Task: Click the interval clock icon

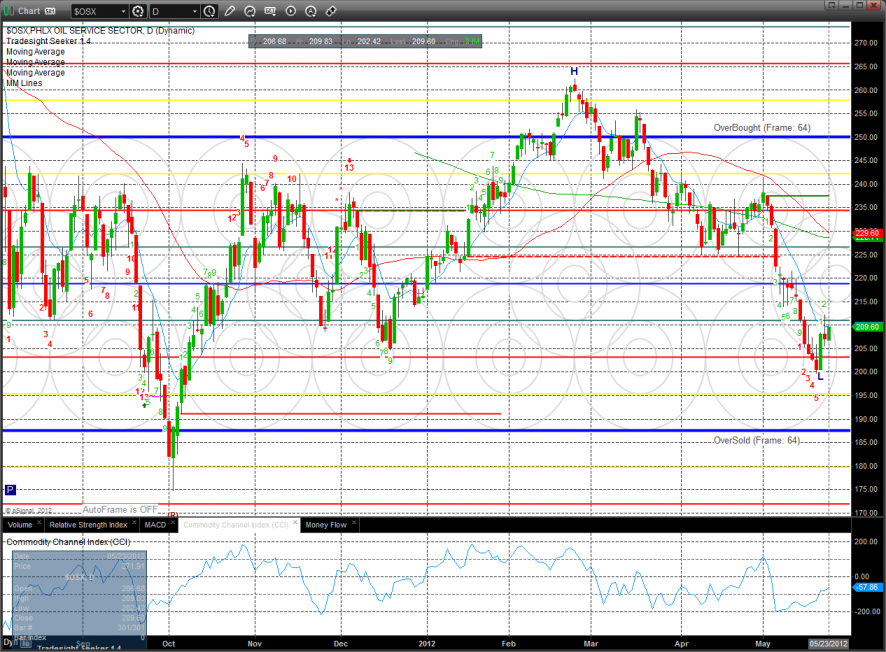Action: tap(209, 11)
